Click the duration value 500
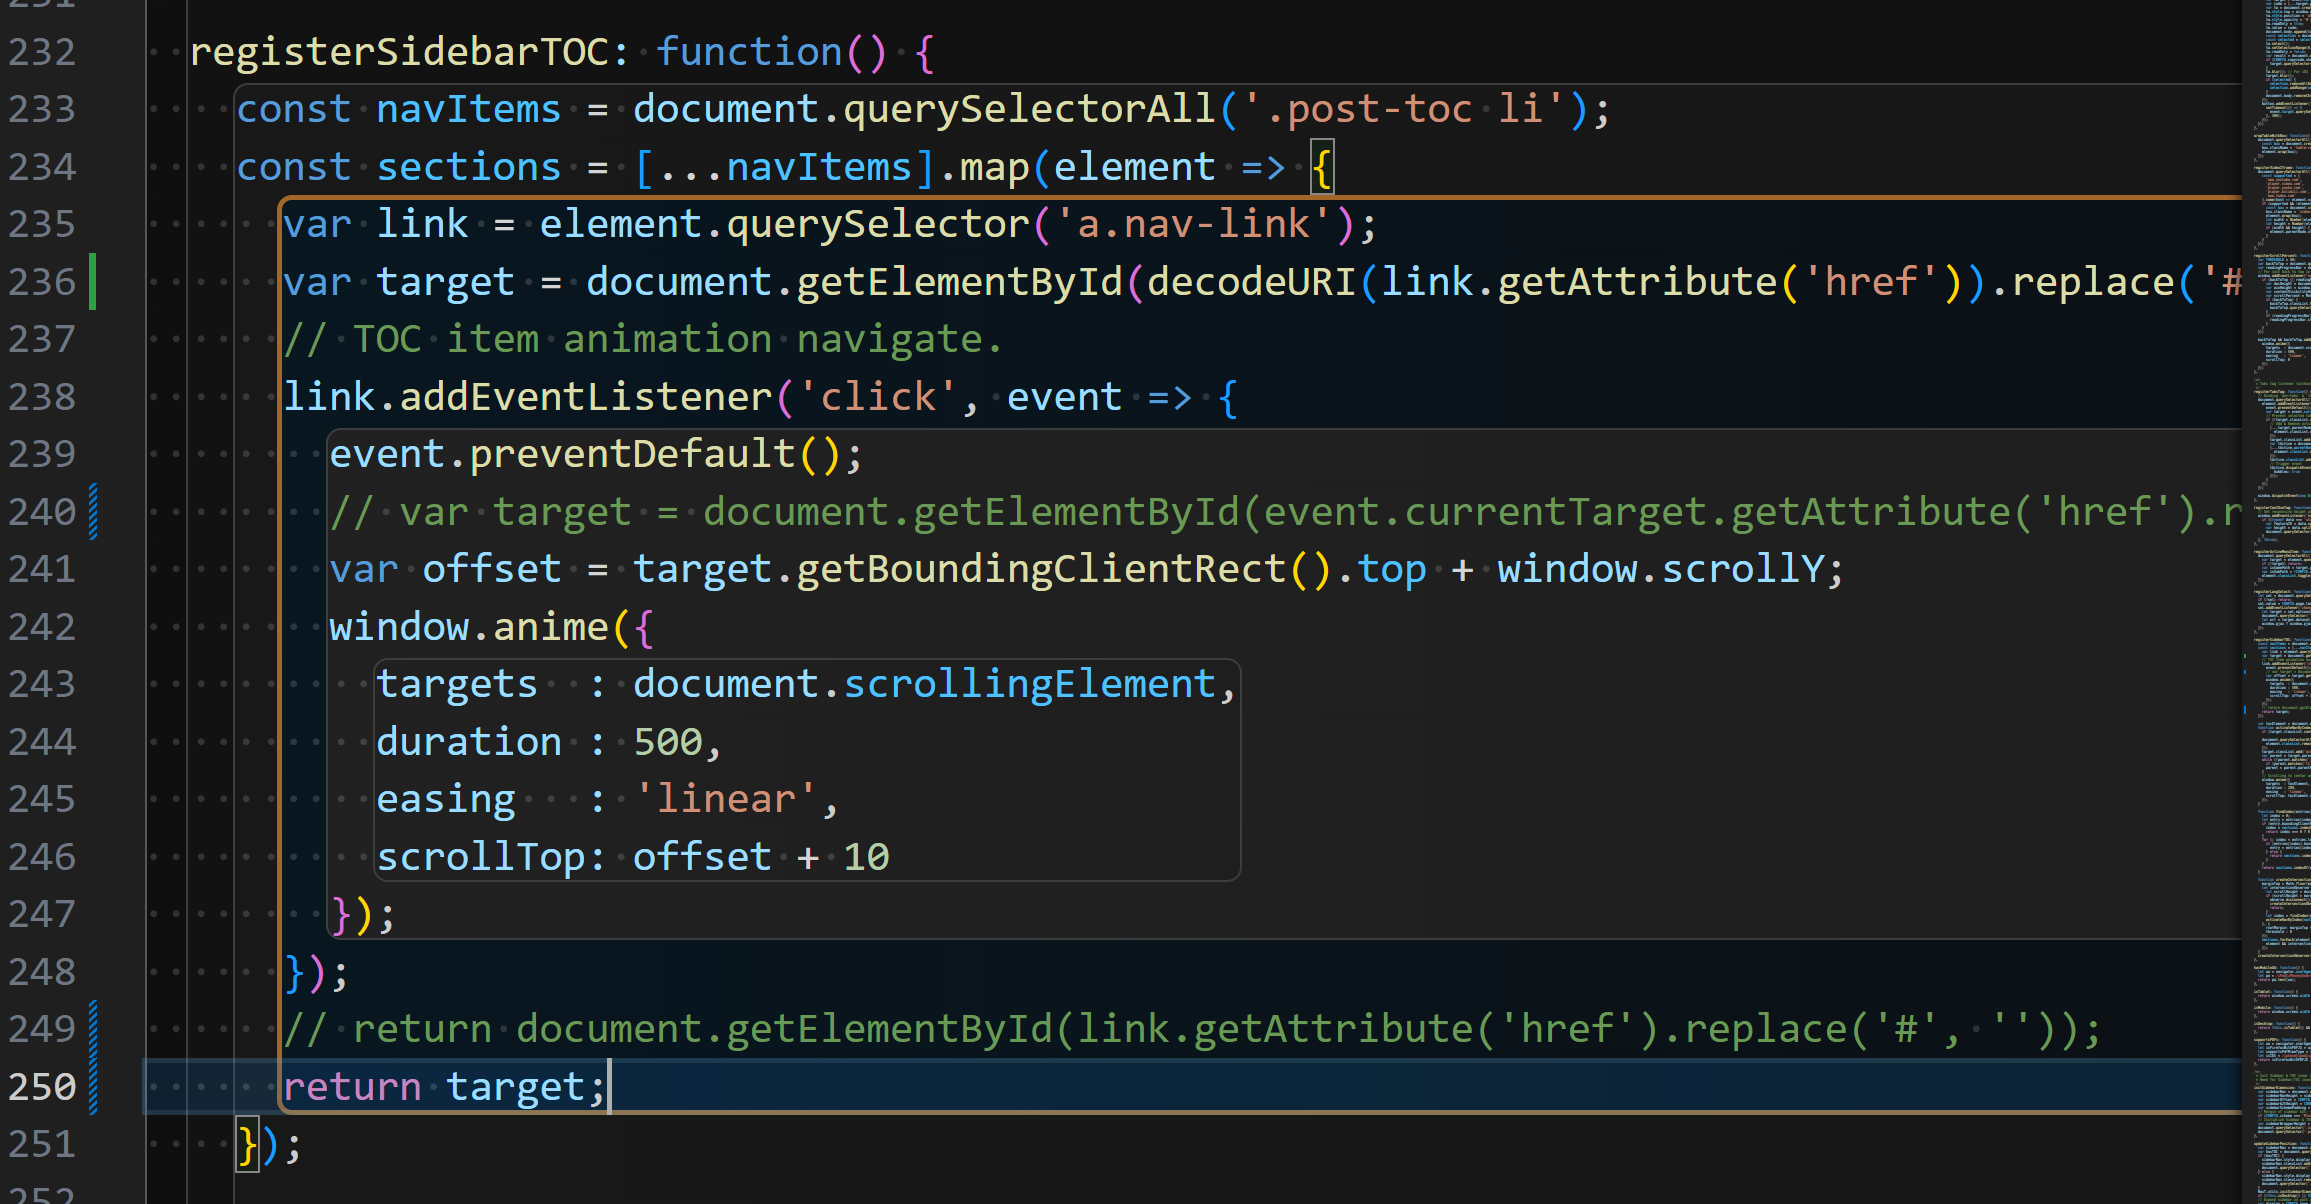Viewport: 2311px width, 1204px height. tap(668, 742)
